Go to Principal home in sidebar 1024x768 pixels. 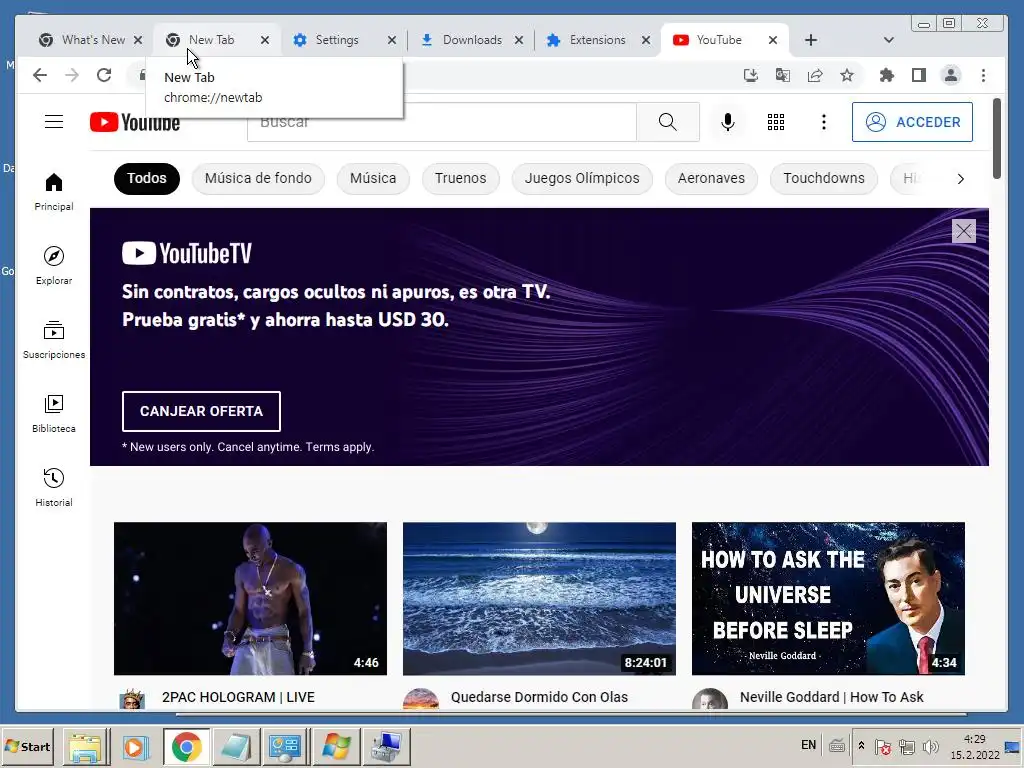[54, 192]
